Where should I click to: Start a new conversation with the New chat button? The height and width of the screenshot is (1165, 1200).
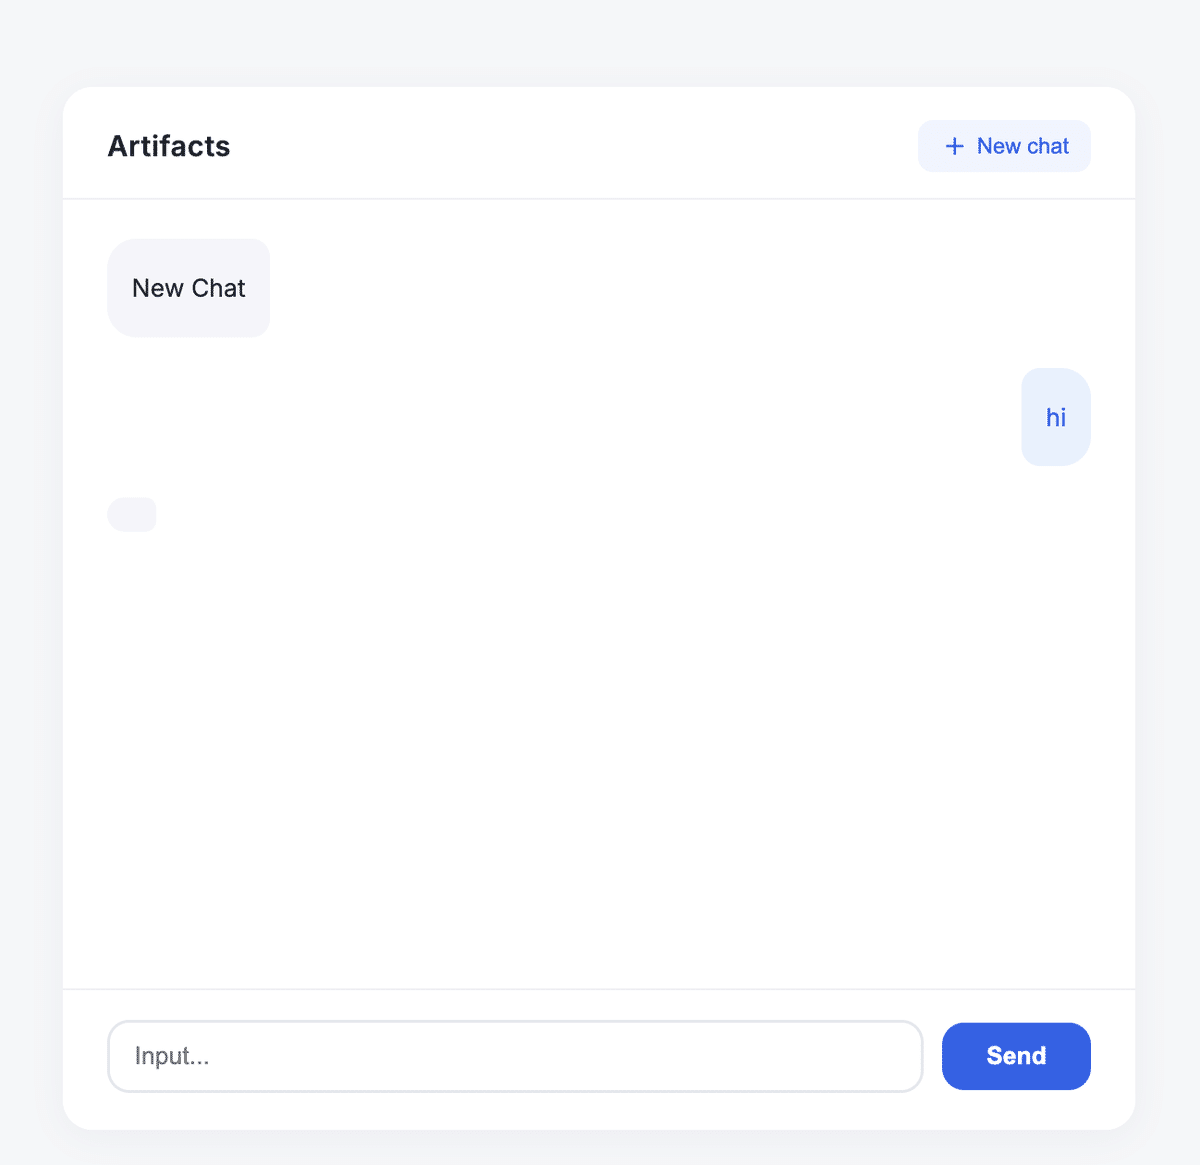tap(1004, 146)
